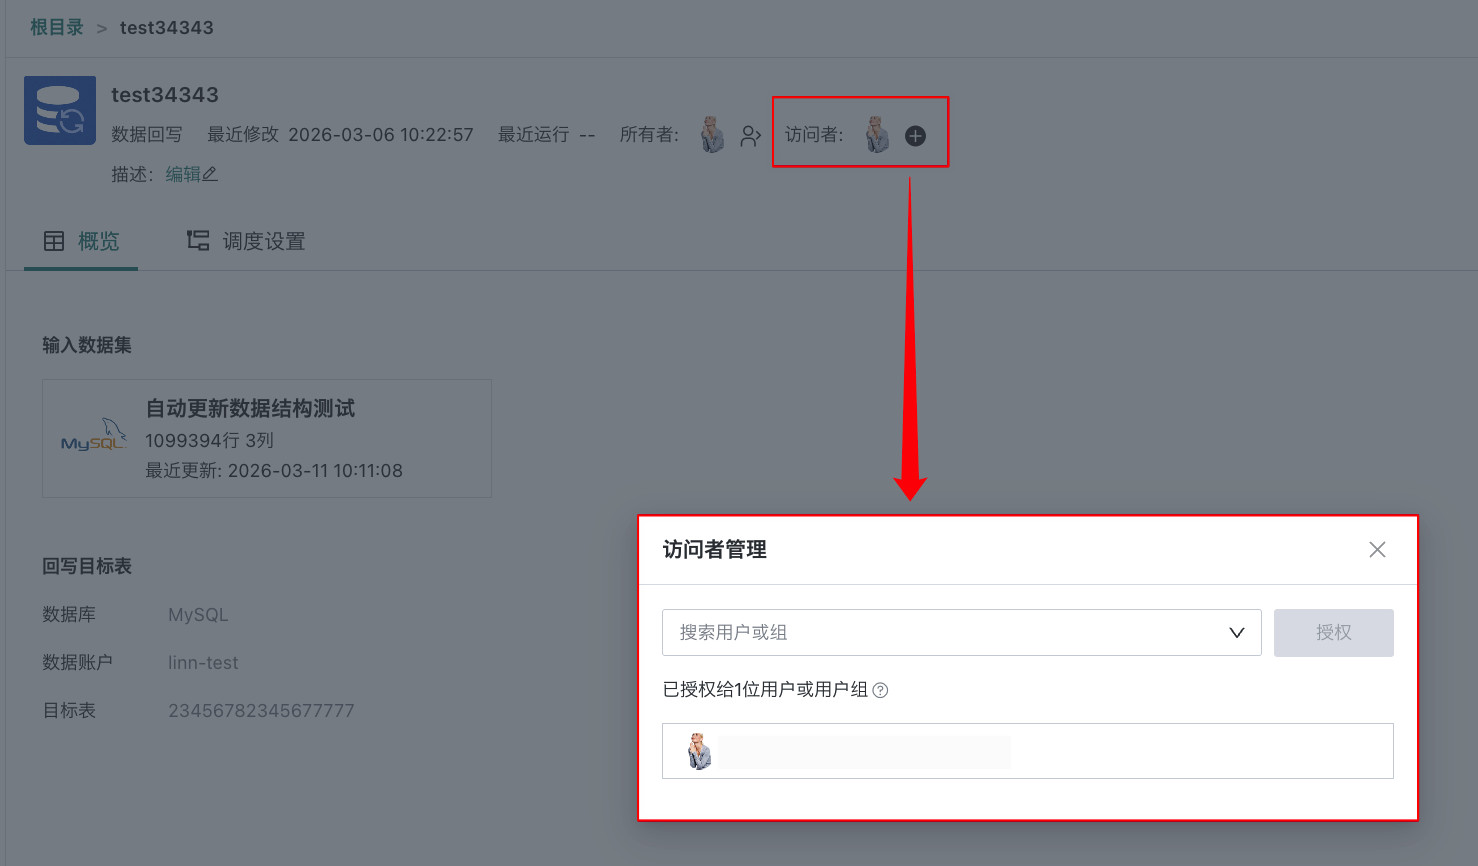1478x866 pixels.
Task: Click the owner's avatar next to 所有者
Action: point(712,133)
